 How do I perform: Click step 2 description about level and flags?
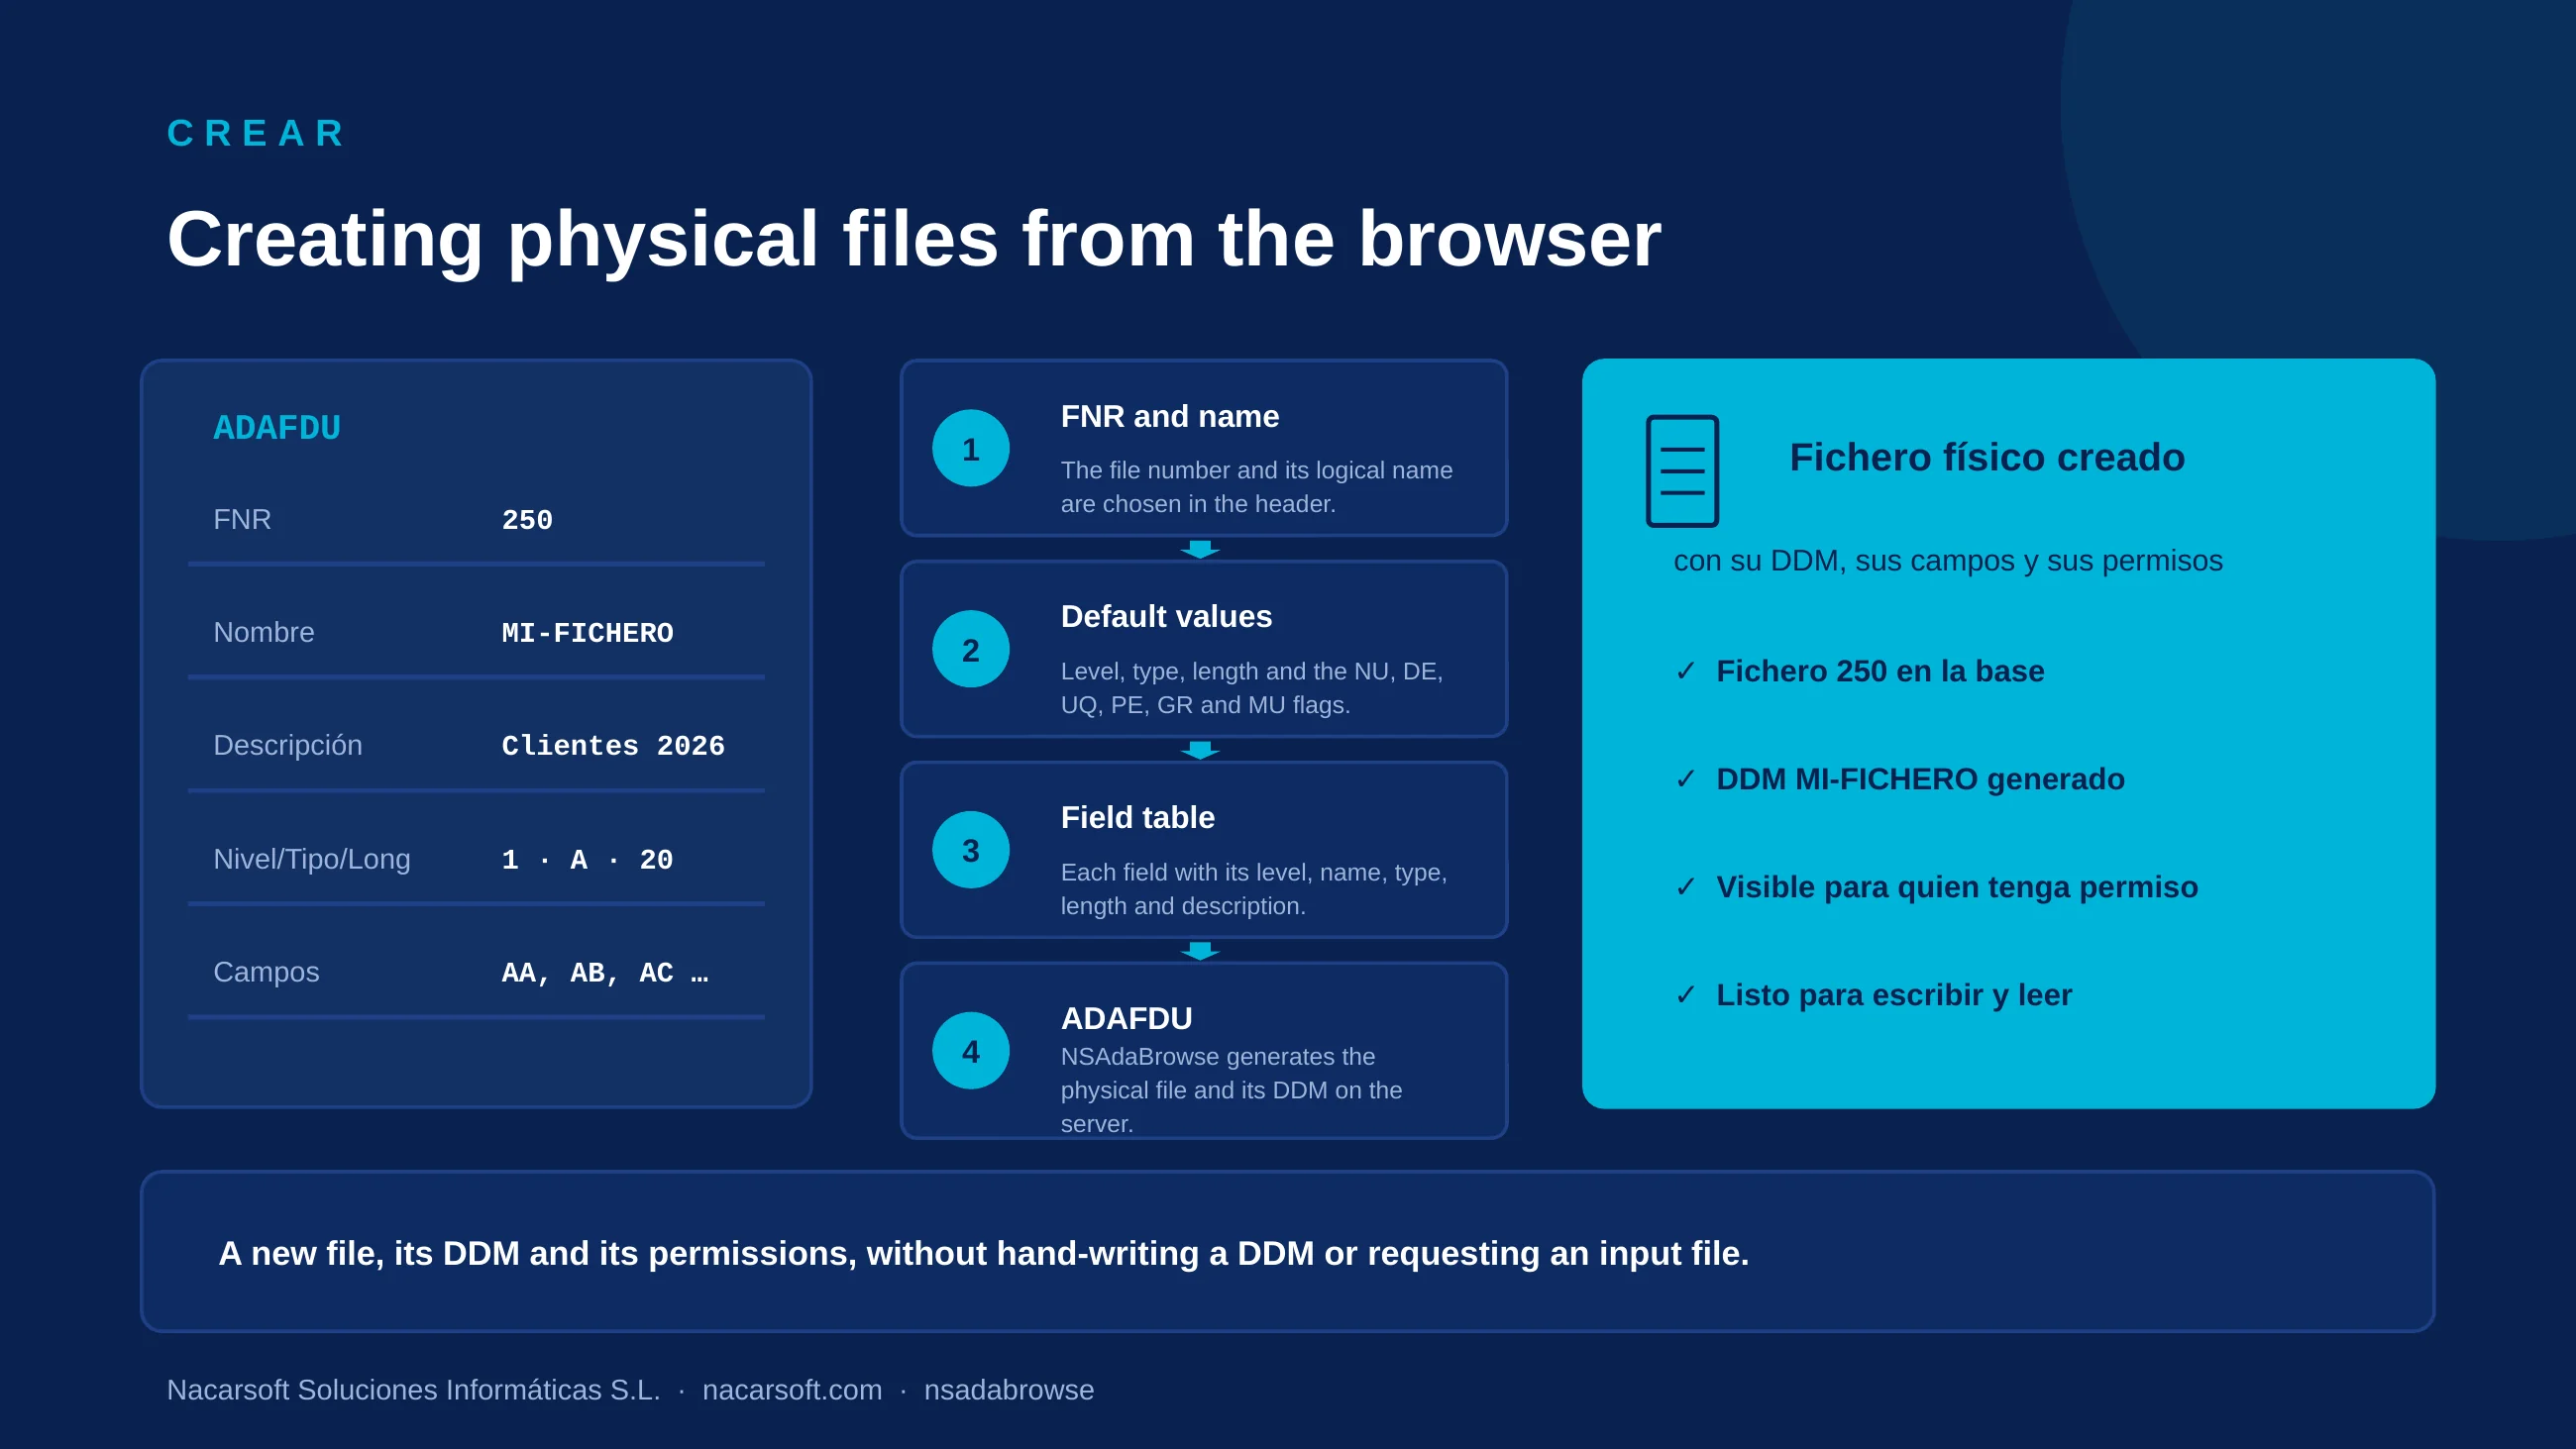1252,688
